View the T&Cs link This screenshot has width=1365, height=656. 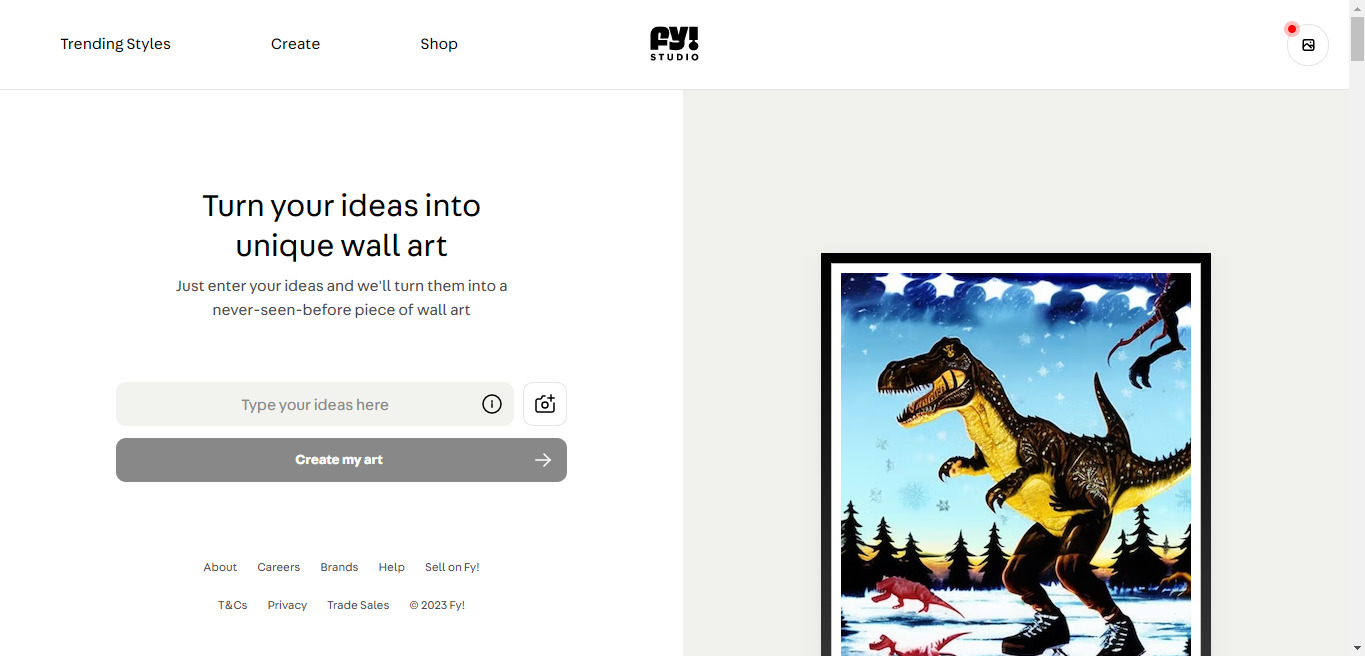click(x=232, y=605)
